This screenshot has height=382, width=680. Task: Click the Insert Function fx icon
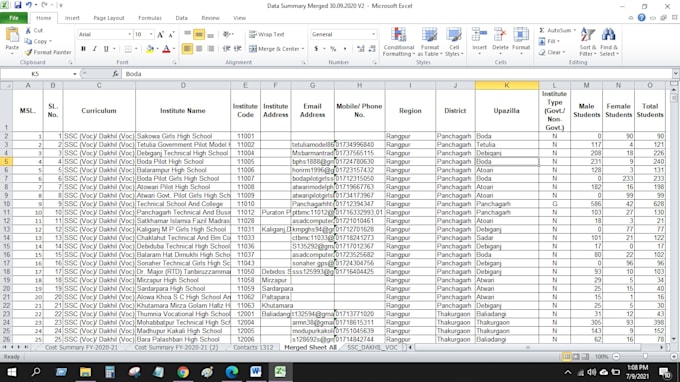[115, 74]
